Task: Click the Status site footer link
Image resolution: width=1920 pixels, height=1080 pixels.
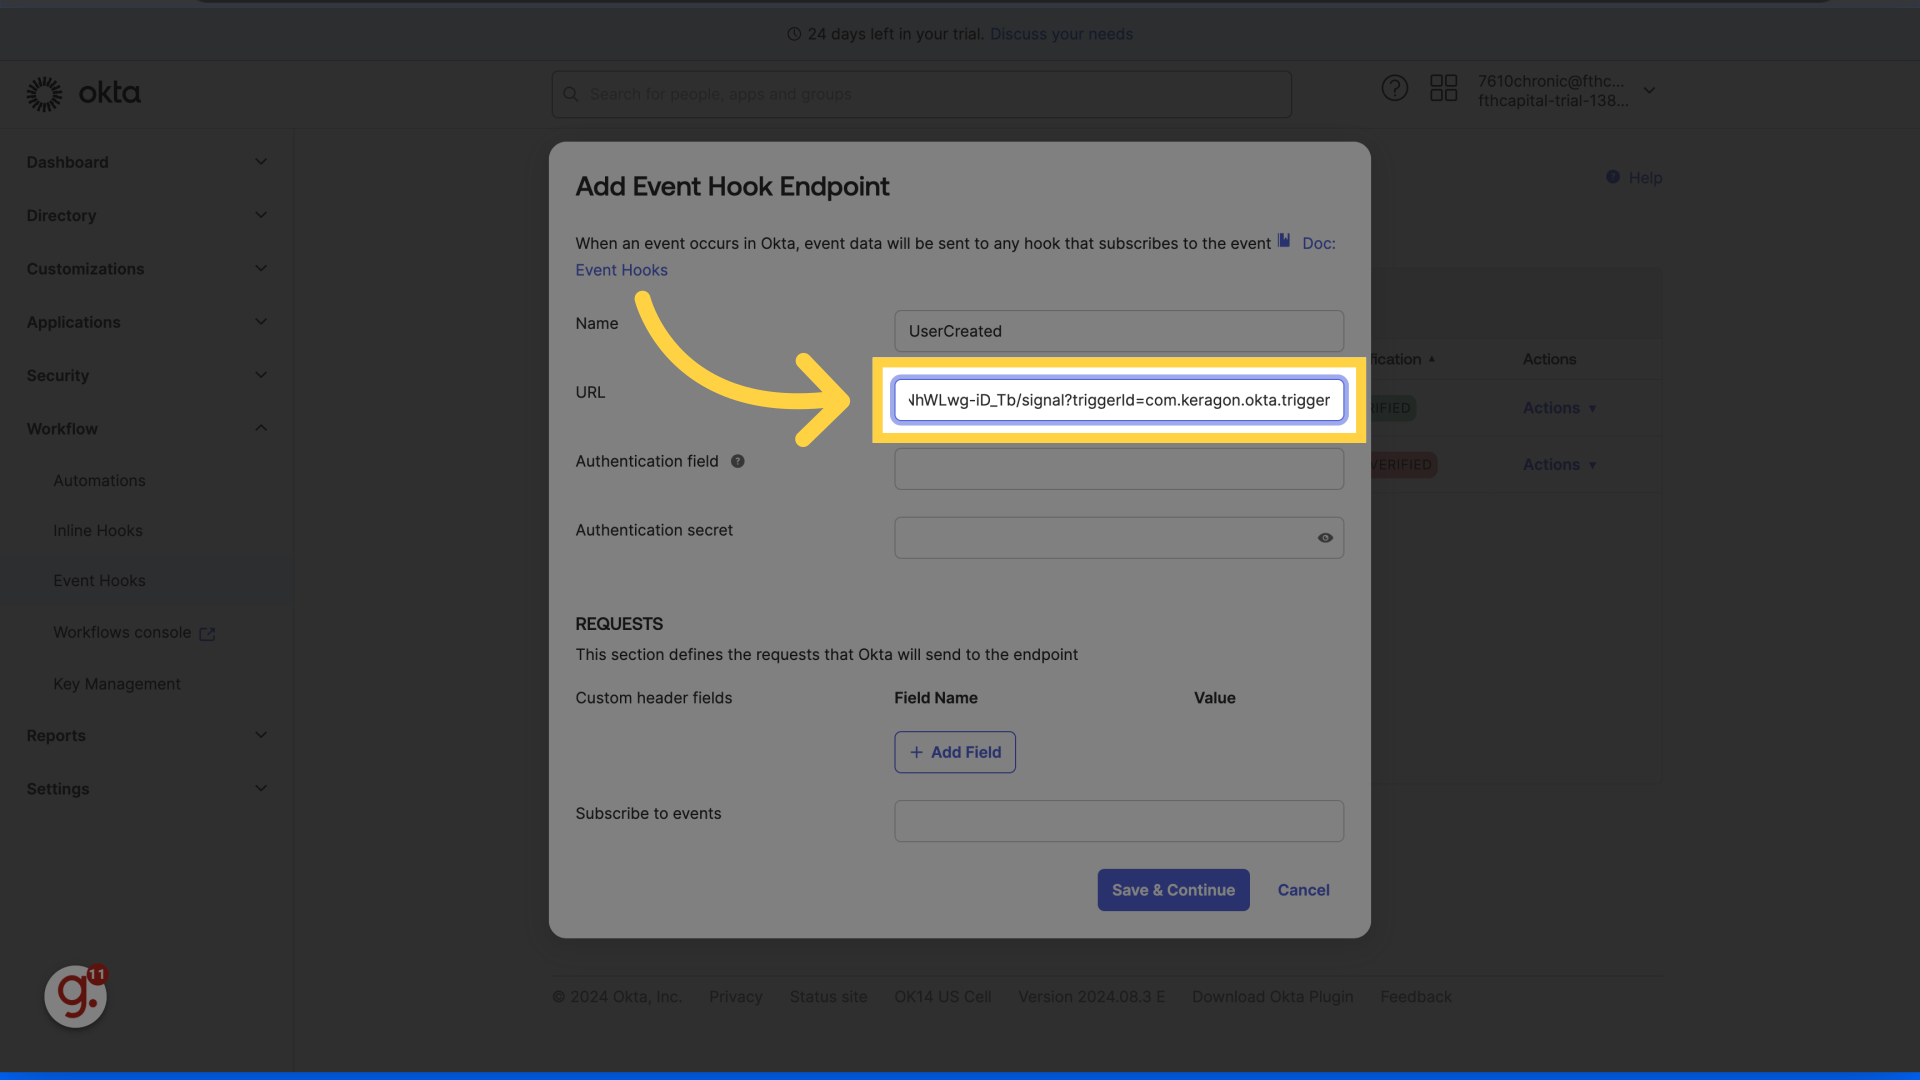Action: pos(828,997)
